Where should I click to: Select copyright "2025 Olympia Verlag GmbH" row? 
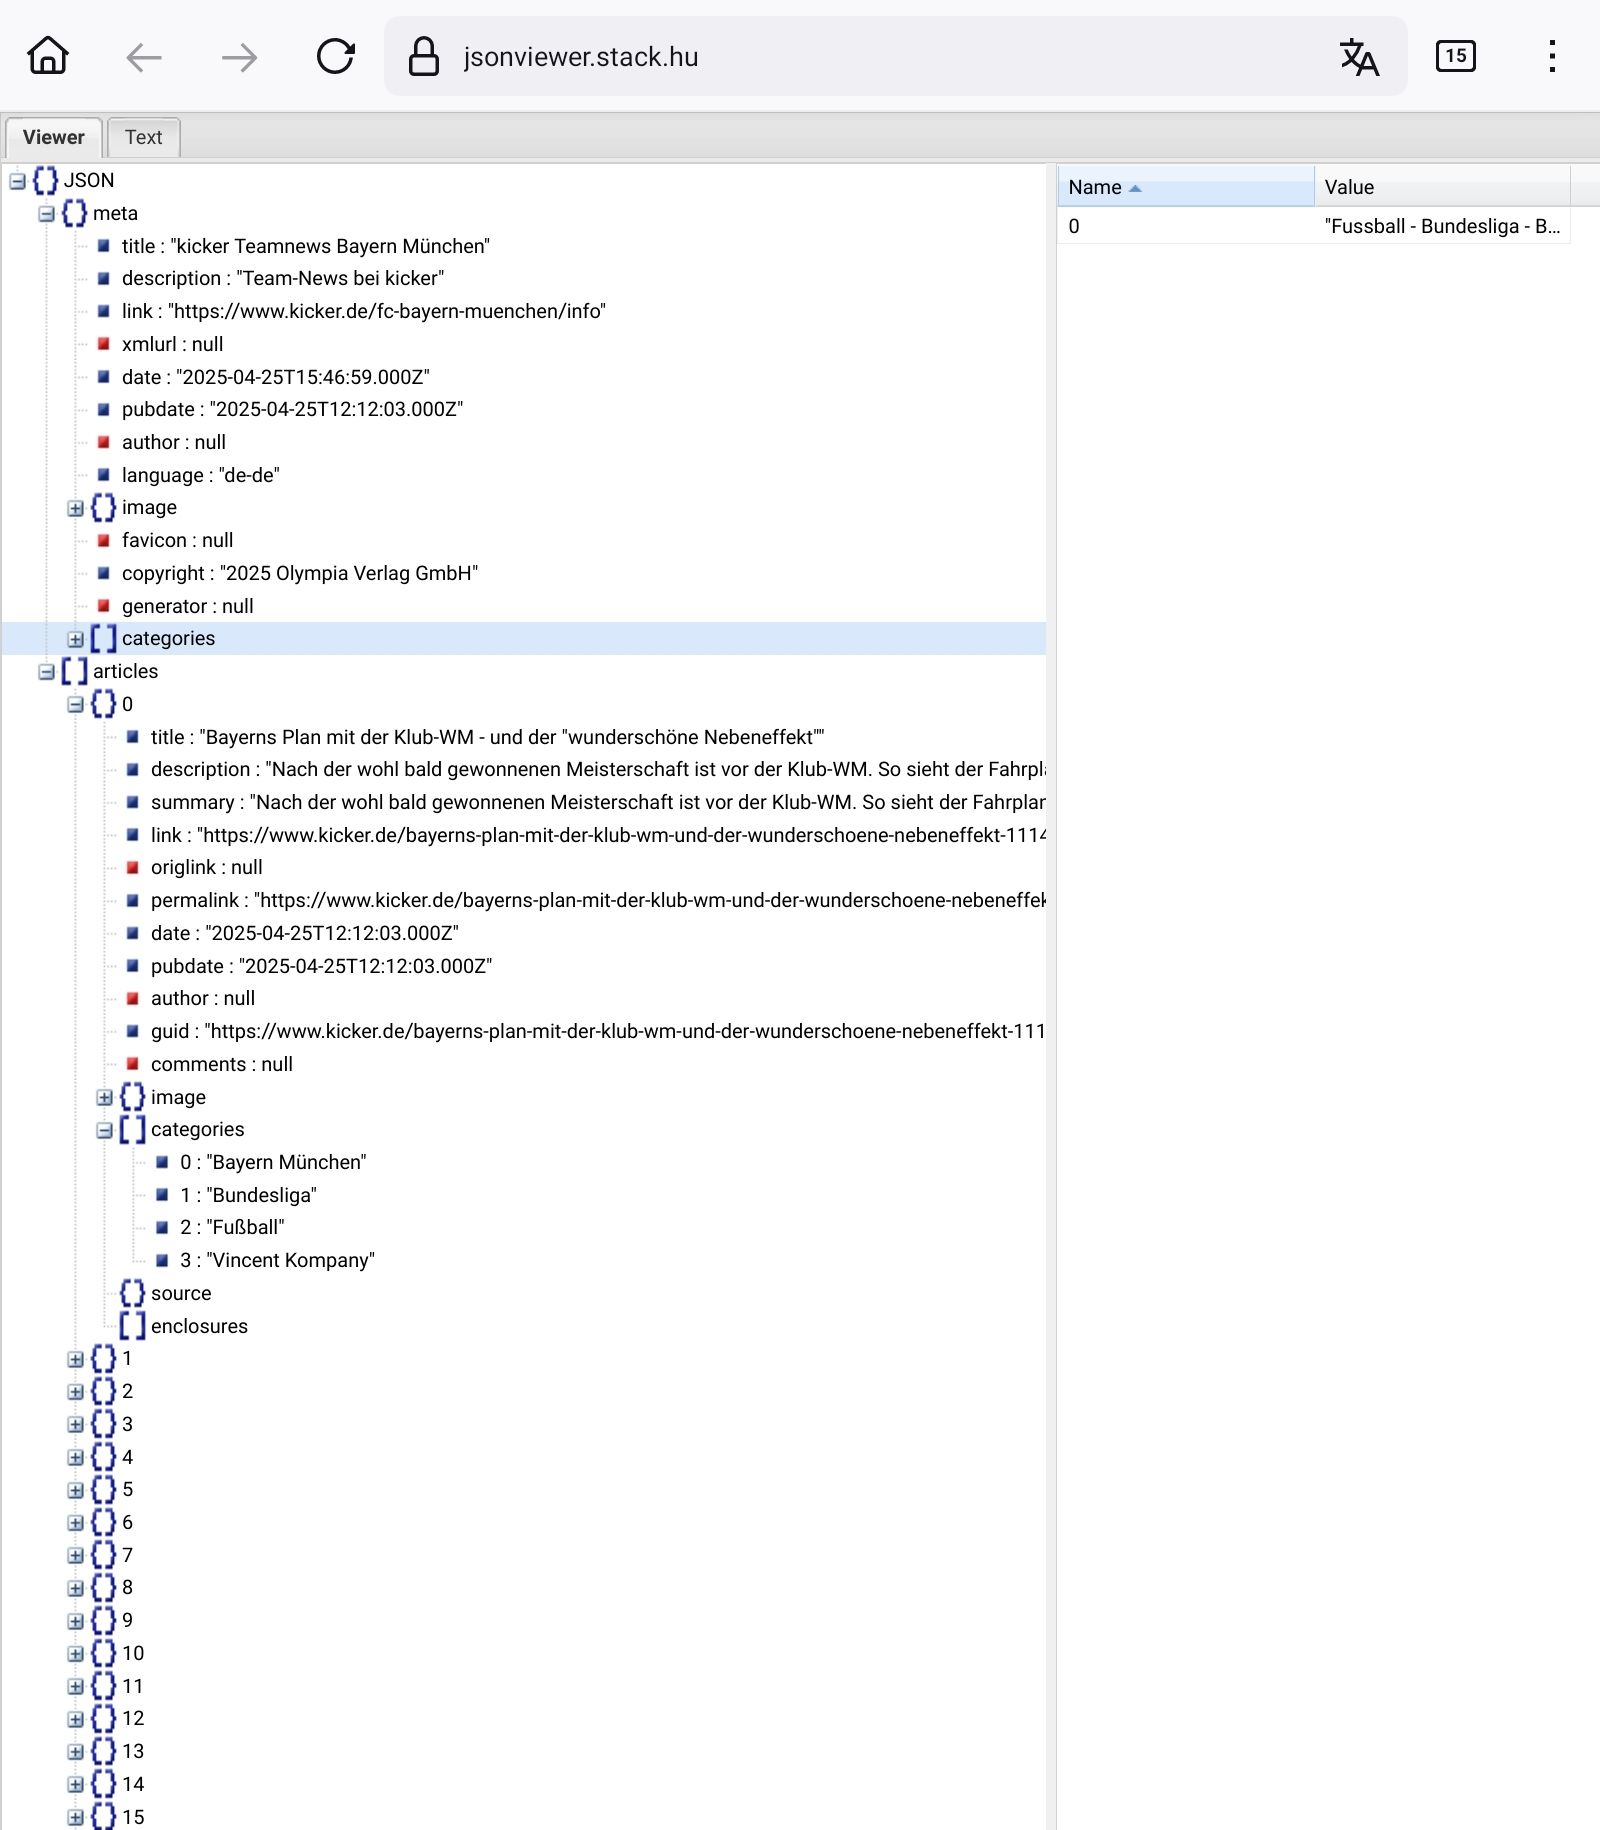tap(300, 573)
